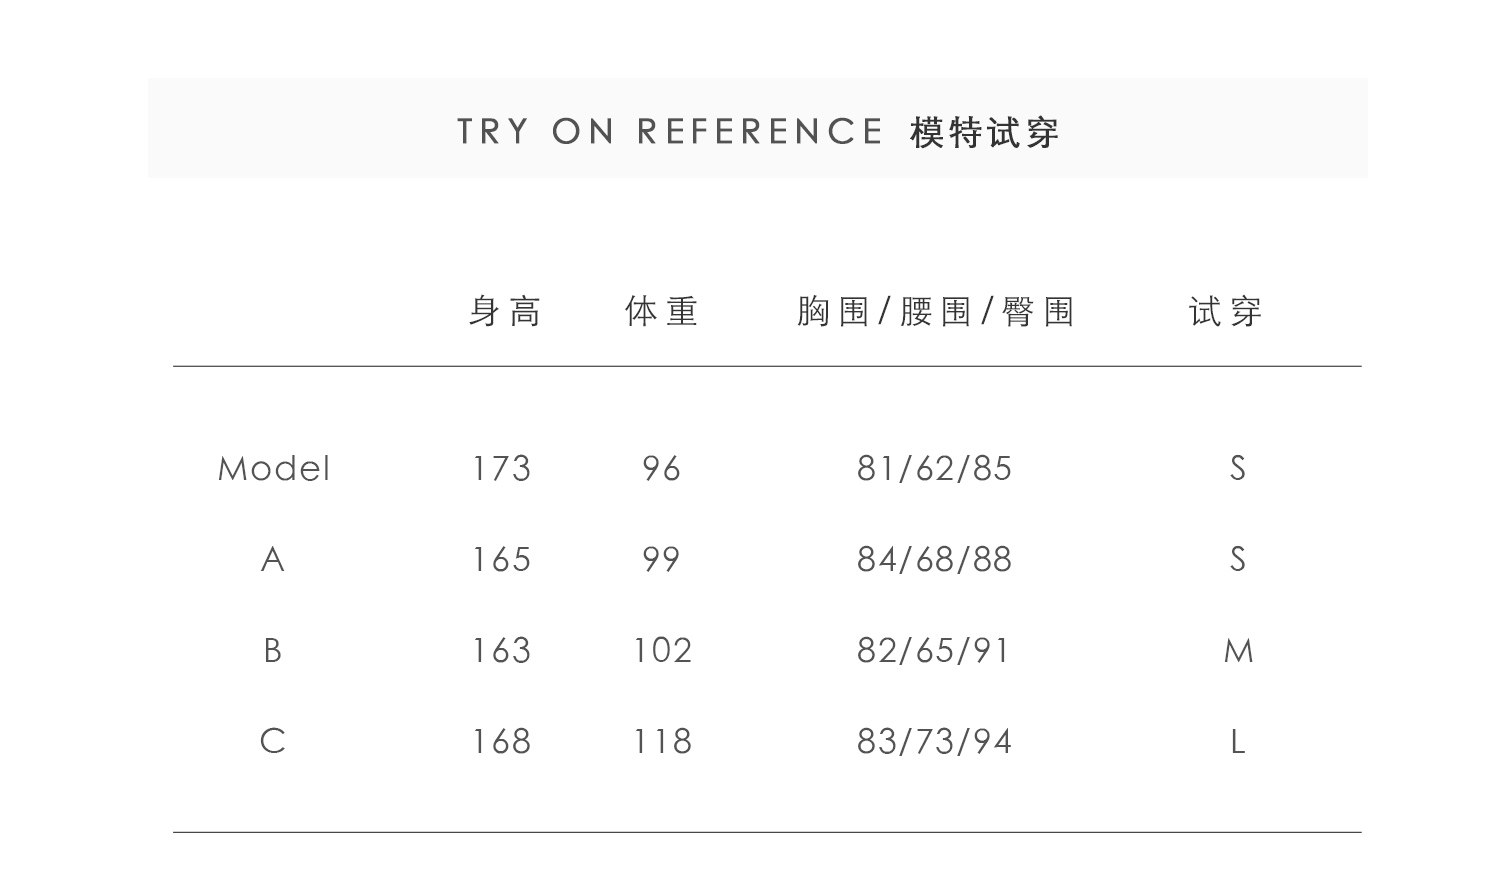The image size is (1500, 882).
Task: Click the weight value 96
Action: [661, 469]
